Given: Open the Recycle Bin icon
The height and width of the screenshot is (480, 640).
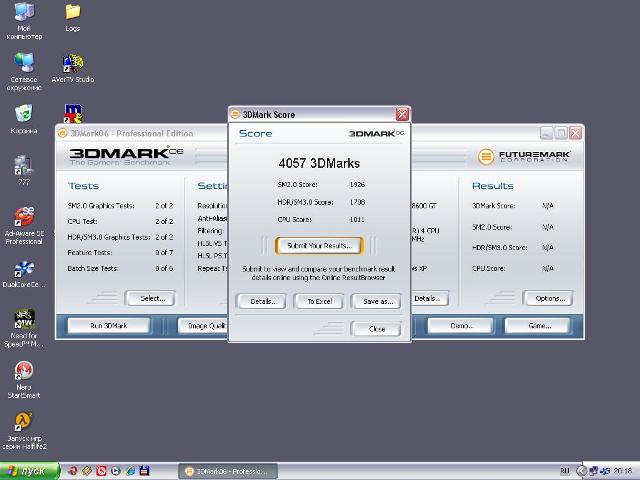Looking at the screenshot, I should 24,119.
